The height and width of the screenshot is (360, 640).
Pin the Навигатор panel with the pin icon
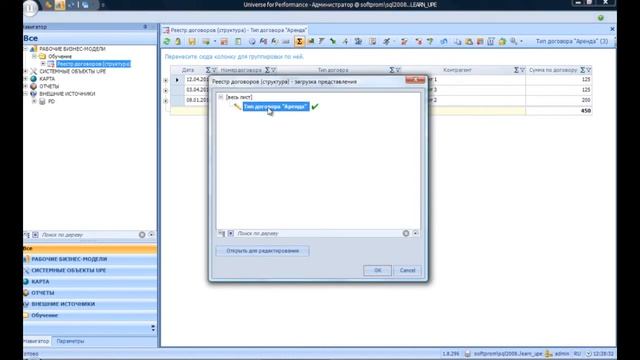click(145, 27)
